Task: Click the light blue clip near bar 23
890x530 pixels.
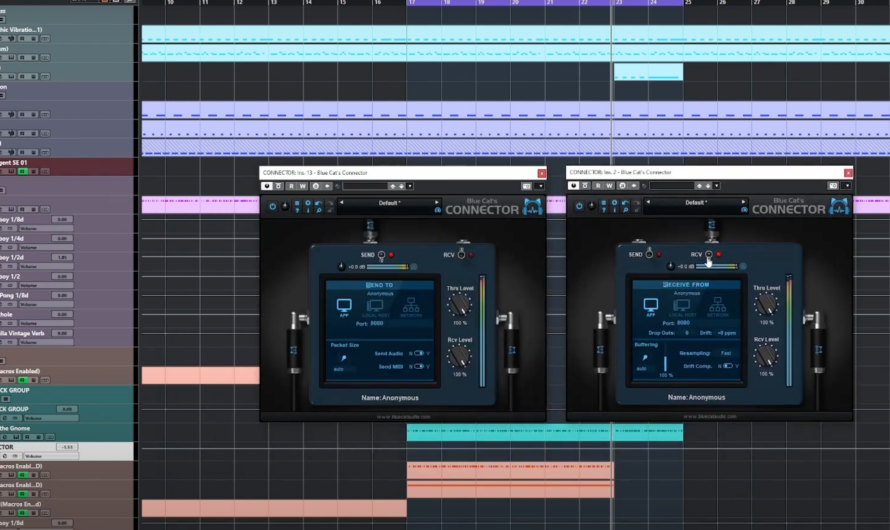Action: point(648,72)
